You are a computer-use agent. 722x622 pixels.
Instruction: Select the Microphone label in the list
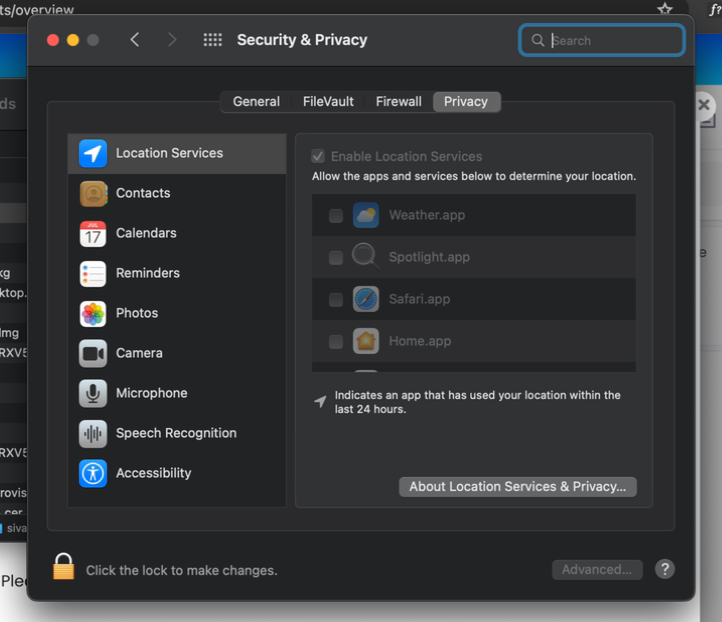click(151, 394)
